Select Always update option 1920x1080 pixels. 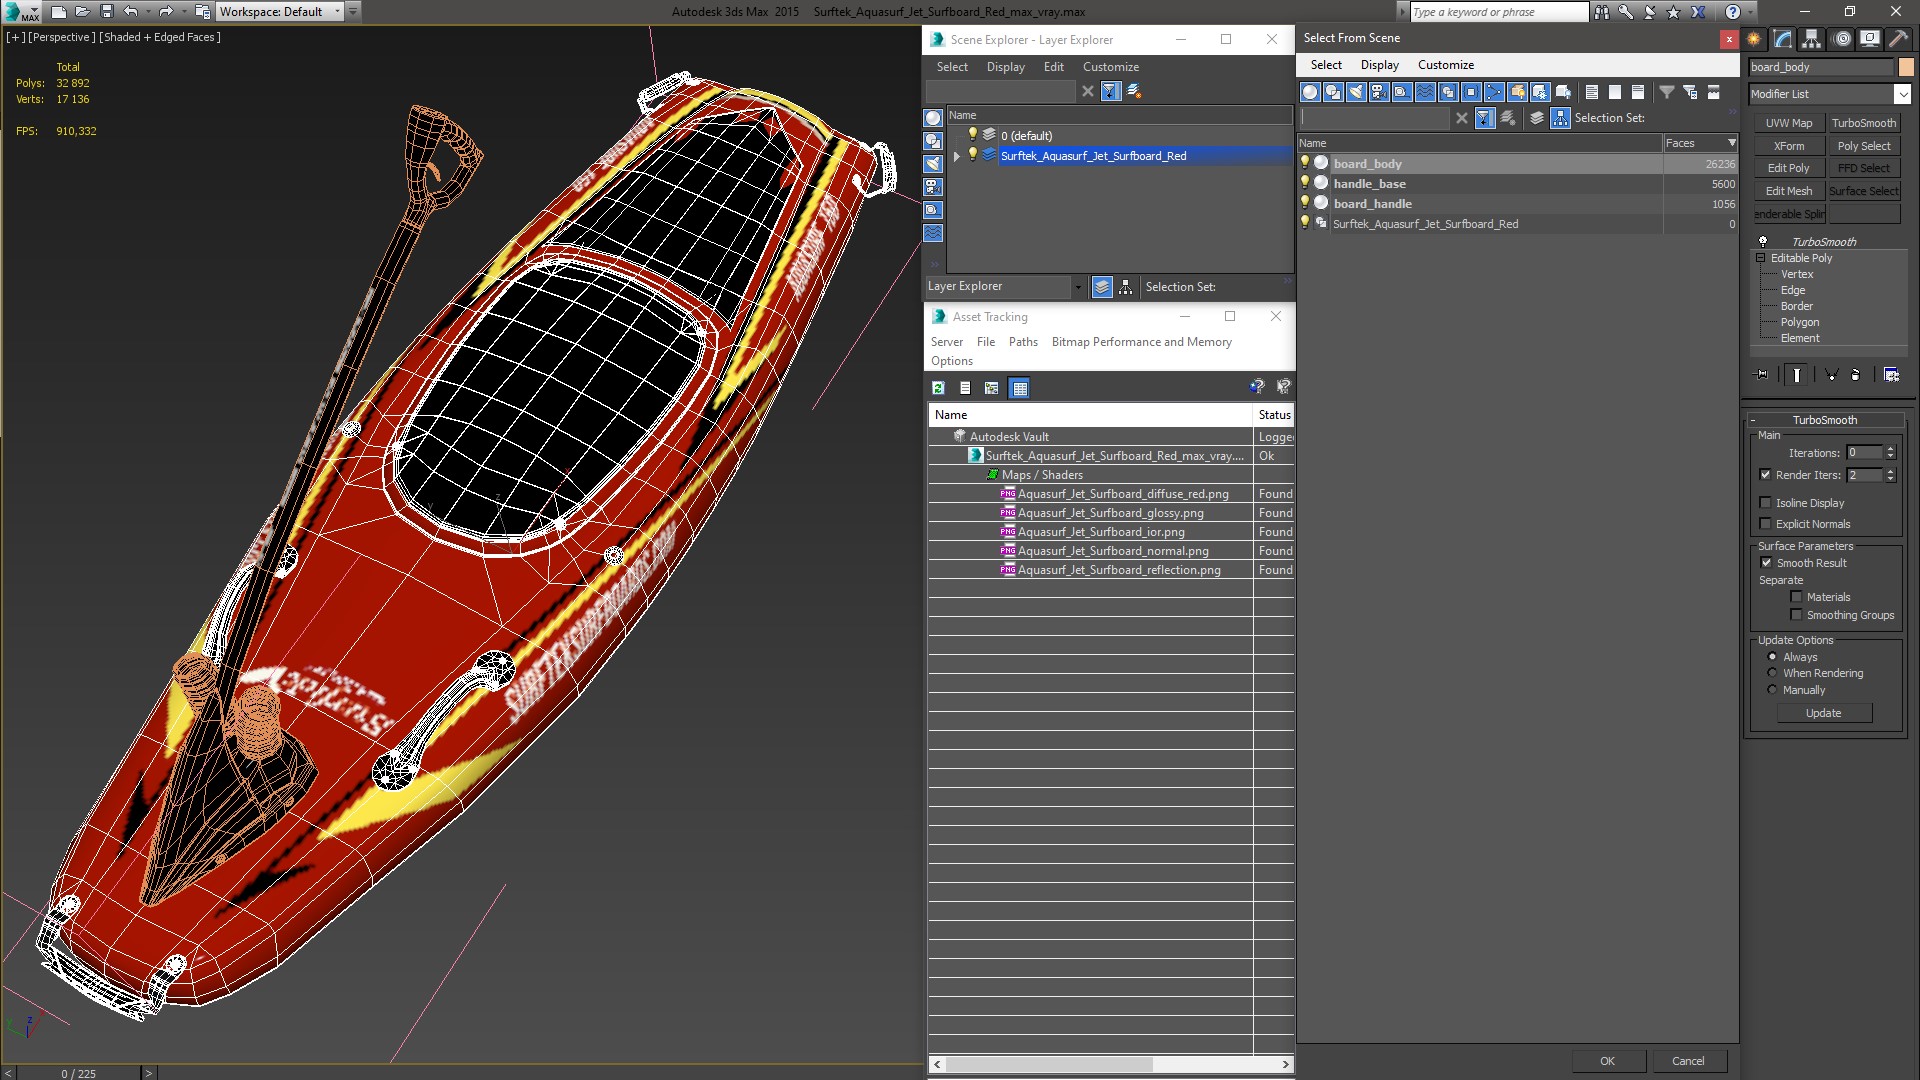(x=1772, y=657)
